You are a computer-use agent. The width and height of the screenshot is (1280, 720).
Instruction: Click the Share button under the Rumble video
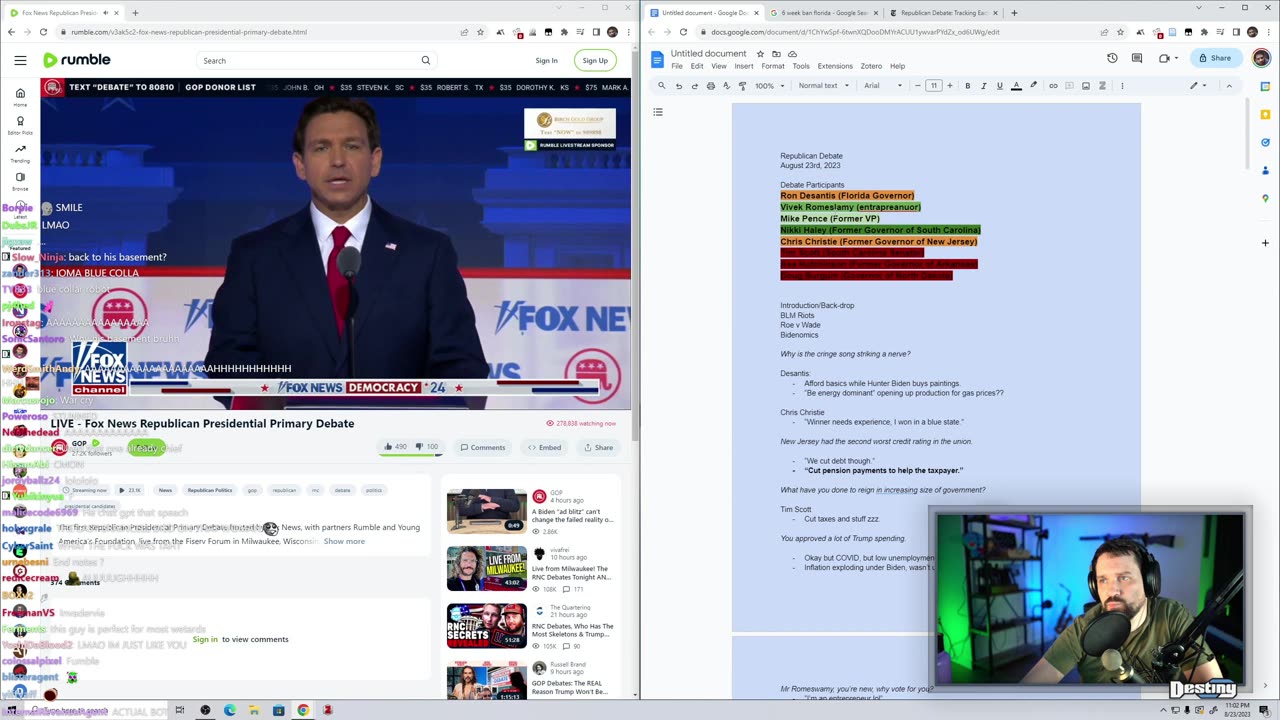click(x=599, y=447)
